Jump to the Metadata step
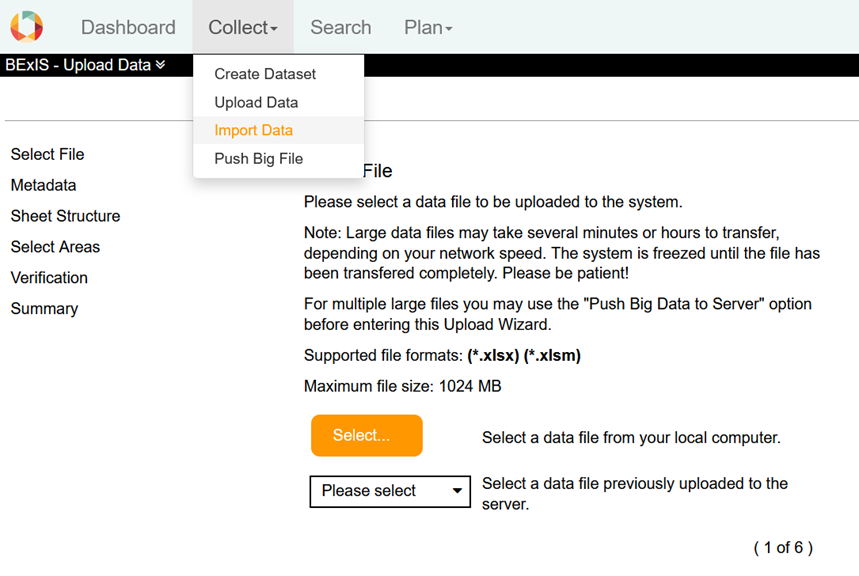The image size is (859, 576). [43, 185]
